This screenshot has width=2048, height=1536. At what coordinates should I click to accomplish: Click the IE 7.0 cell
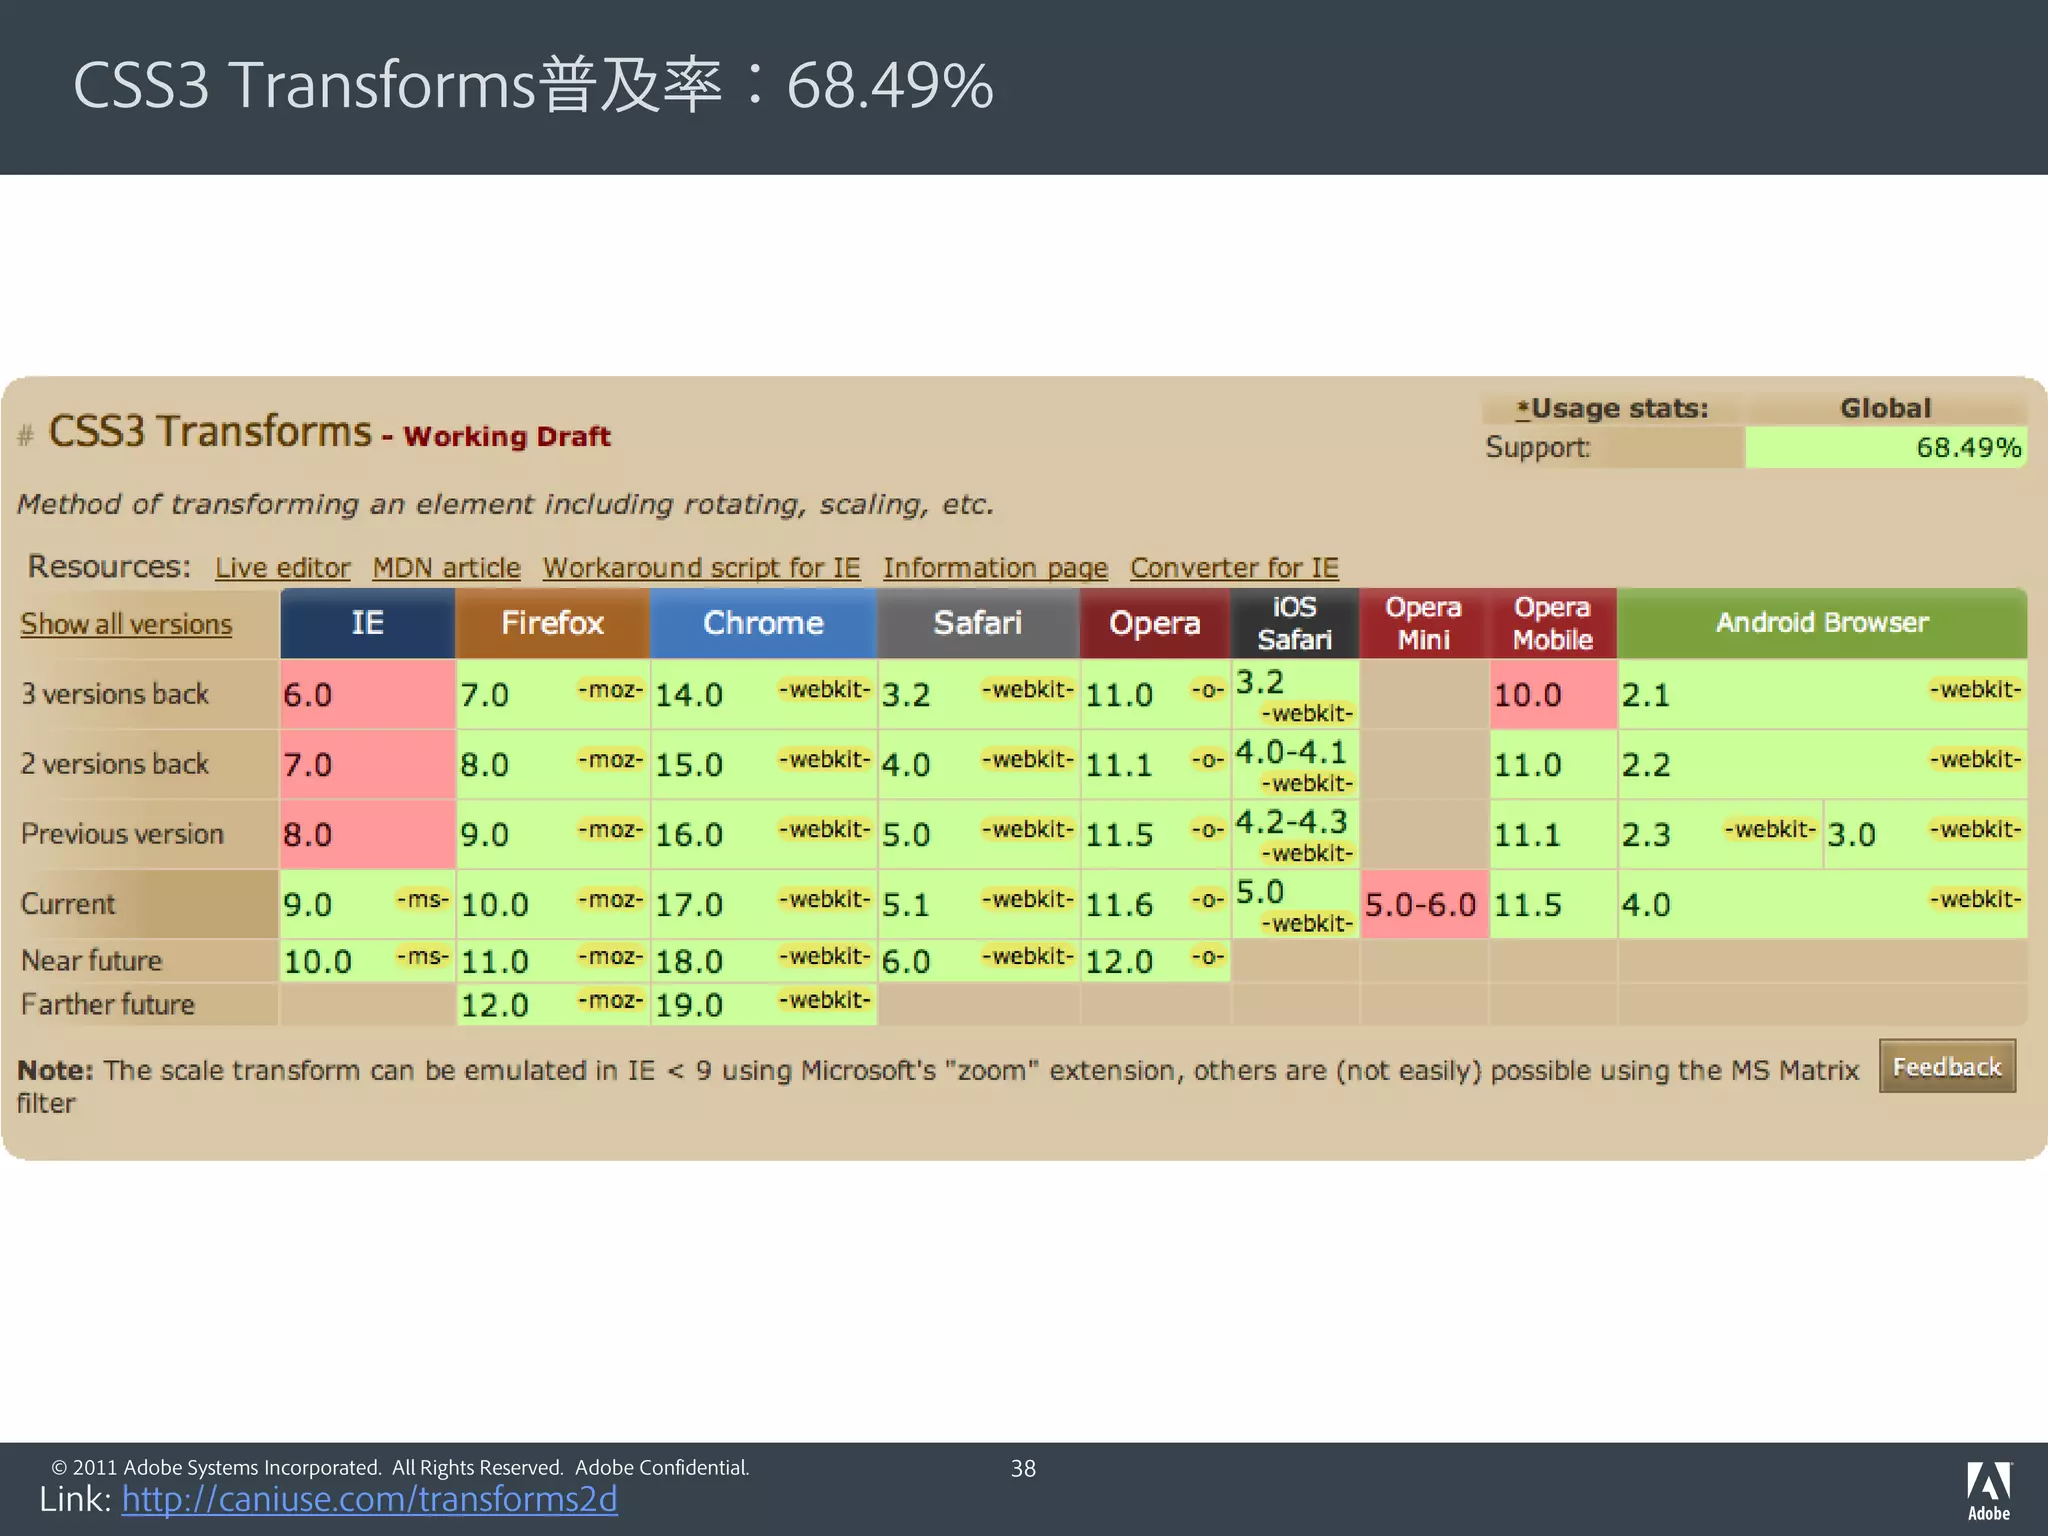tap(367, 764)
